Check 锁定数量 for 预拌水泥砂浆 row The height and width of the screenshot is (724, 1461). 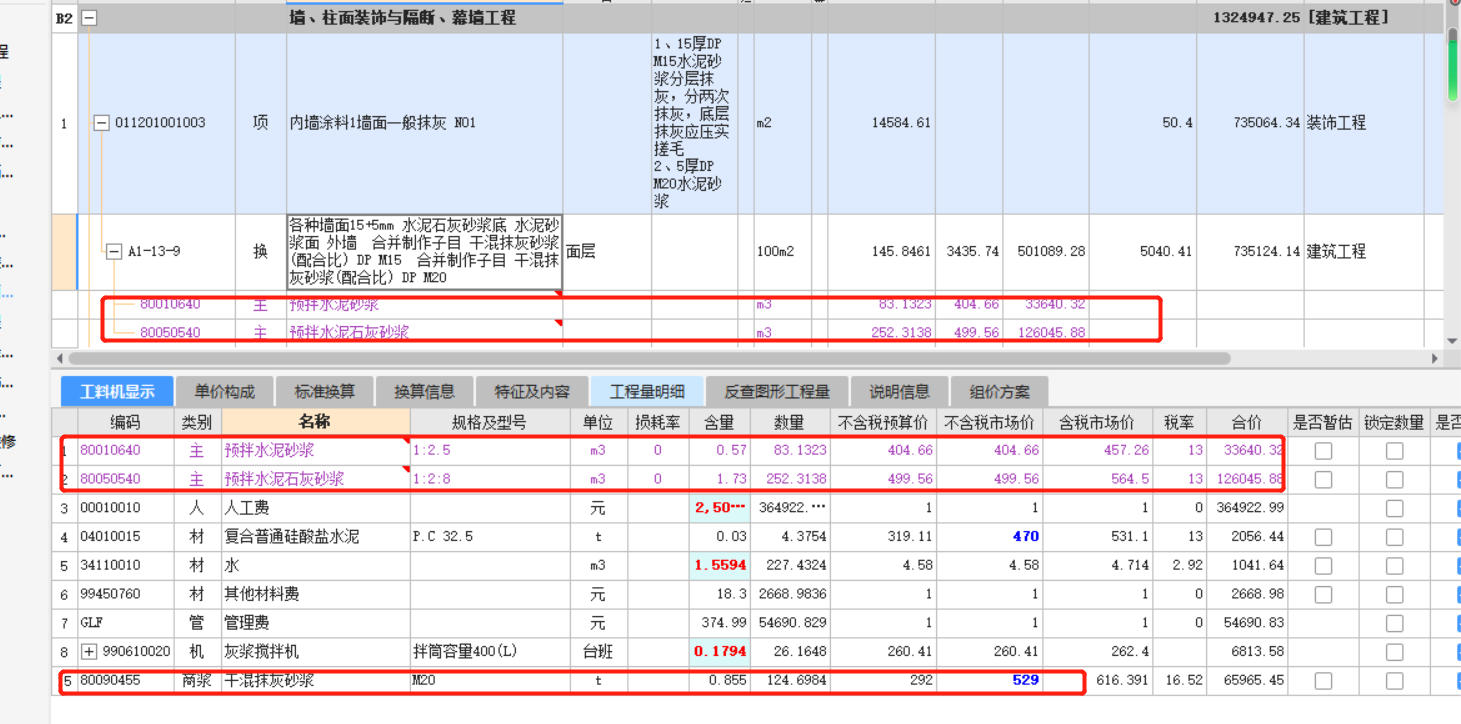[x=1394, y=451]
